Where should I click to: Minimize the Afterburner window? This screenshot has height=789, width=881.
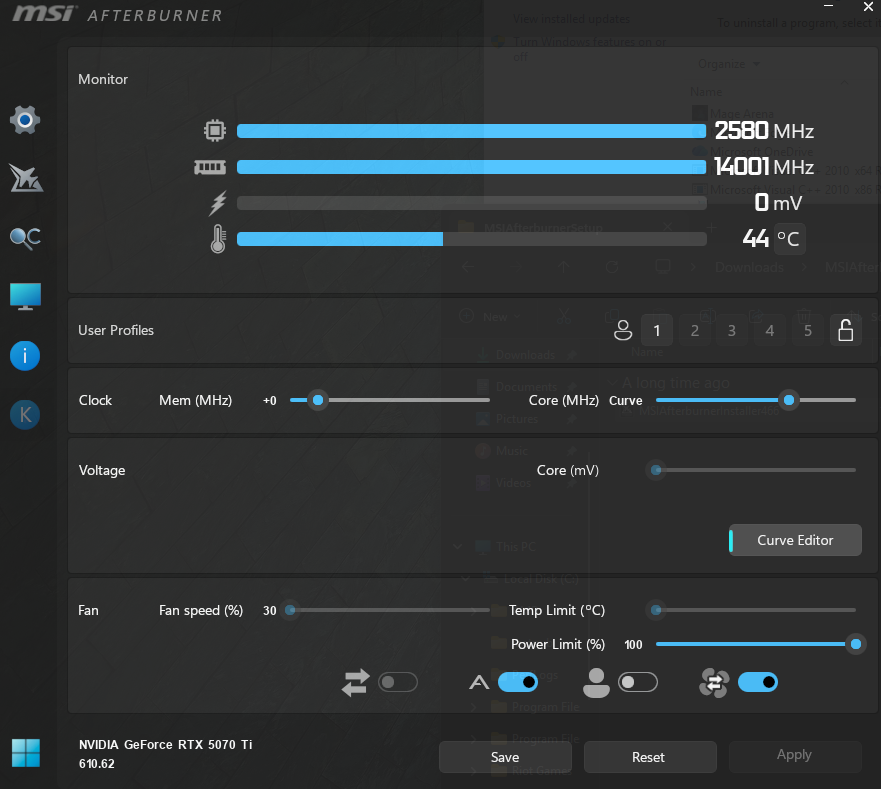(x=828, y=6)
